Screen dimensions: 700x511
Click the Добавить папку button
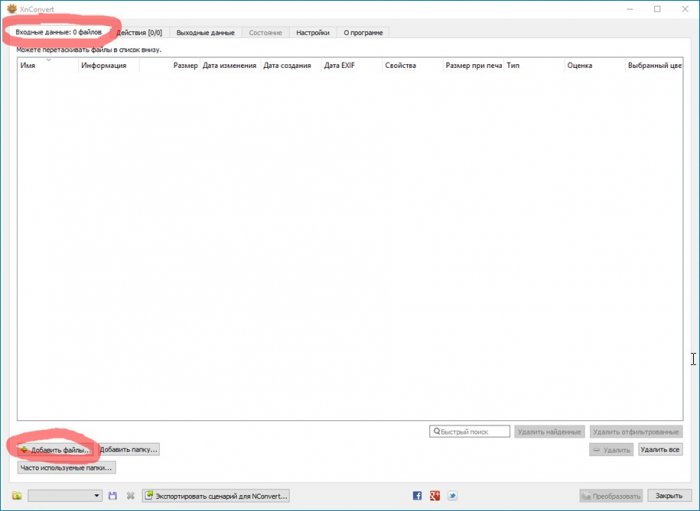tap(128, 450)
